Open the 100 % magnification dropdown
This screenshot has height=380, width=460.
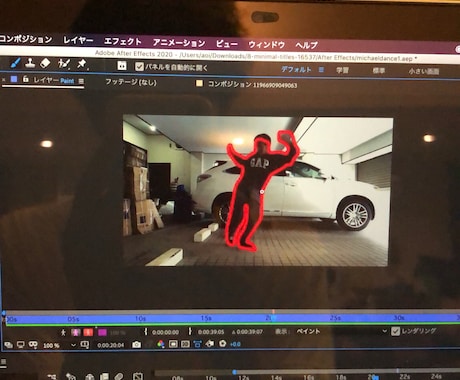[59, 345]
